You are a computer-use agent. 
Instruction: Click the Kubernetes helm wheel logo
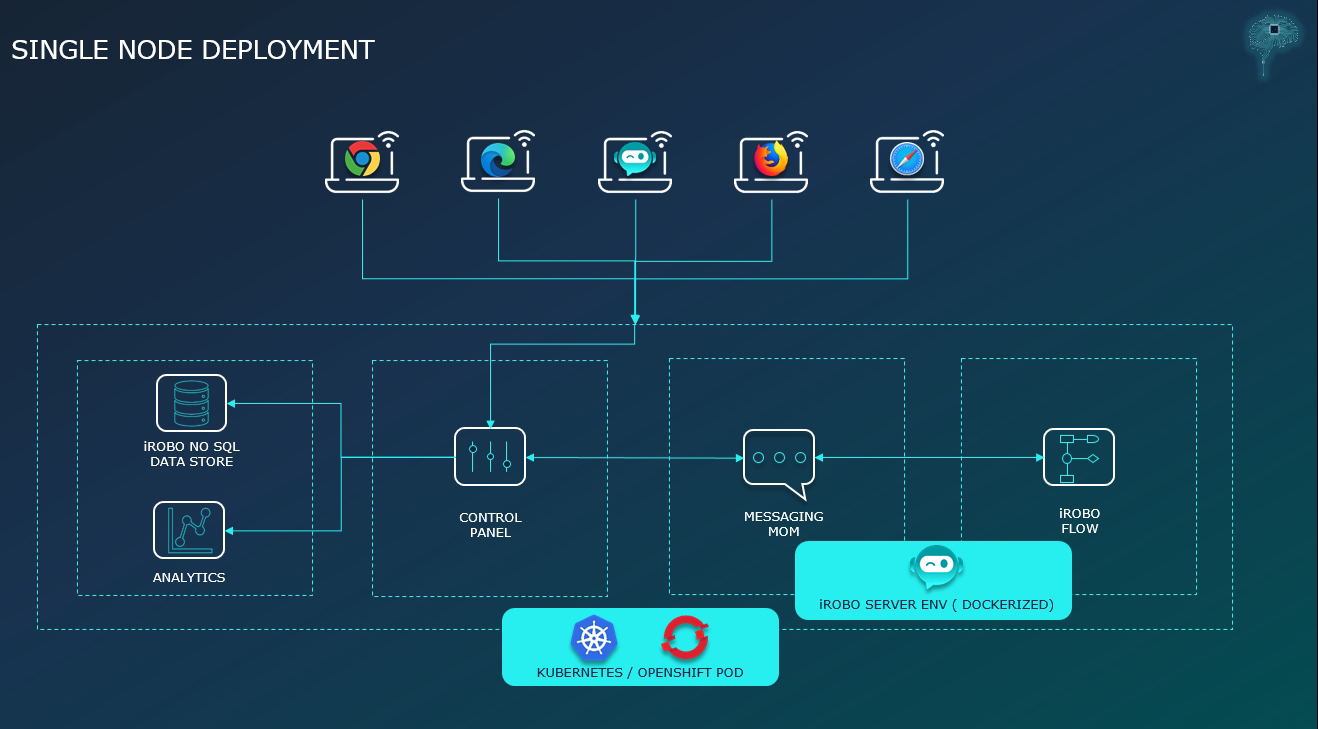pos(594,639)
